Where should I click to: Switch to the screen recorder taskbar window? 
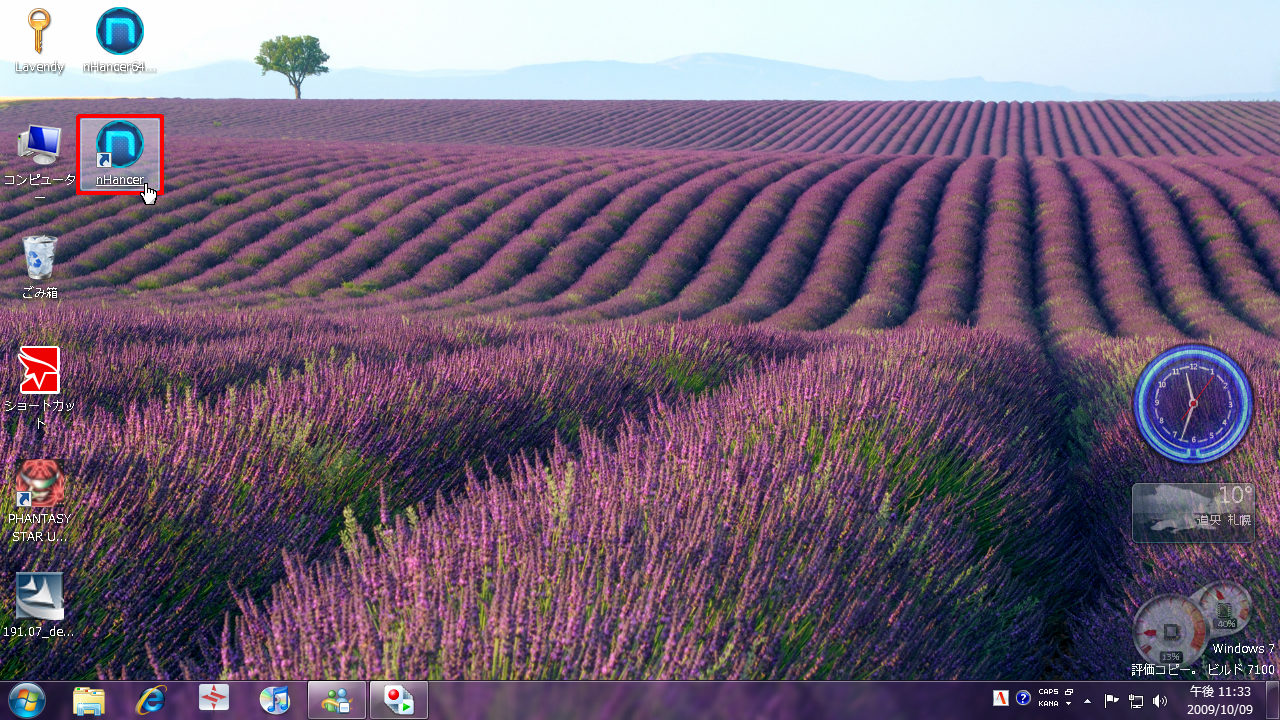point(399,700)
